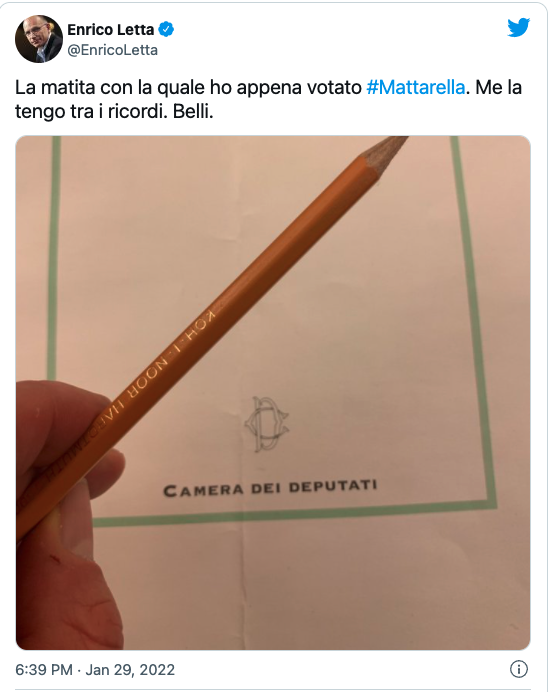This screenshot has height=692, width=549.
Task: Click the blue verified badge
Action: click(166, 30)
